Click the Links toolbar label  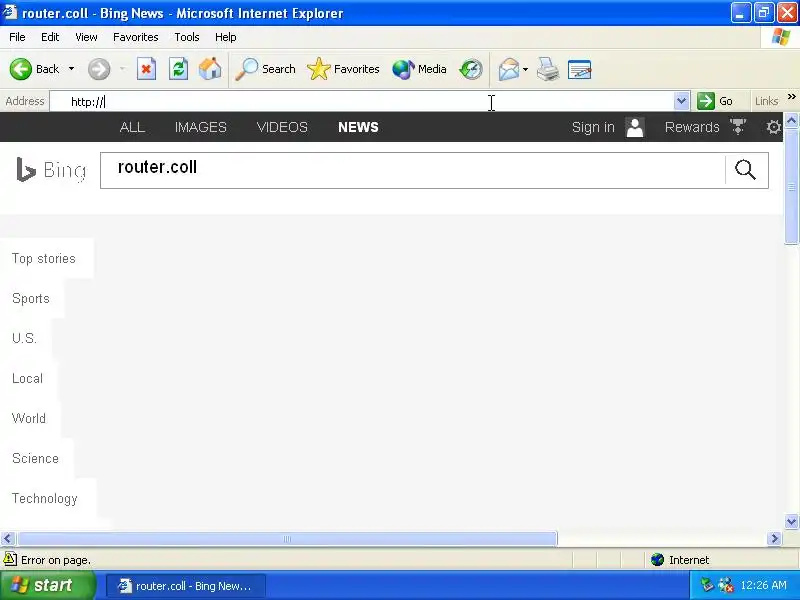point(766,101)
